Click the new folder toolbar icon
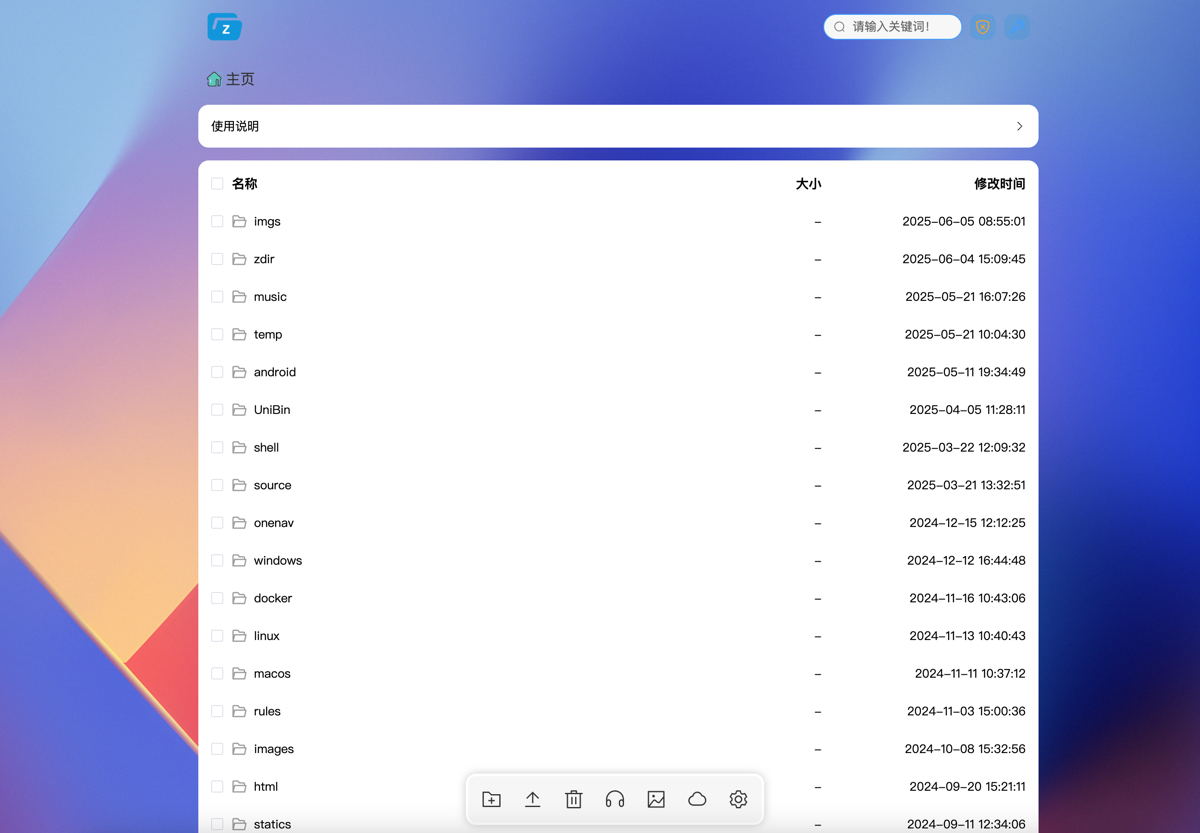Image resolution: width=1200 pixels, height=833 pixels. (491, 799)
